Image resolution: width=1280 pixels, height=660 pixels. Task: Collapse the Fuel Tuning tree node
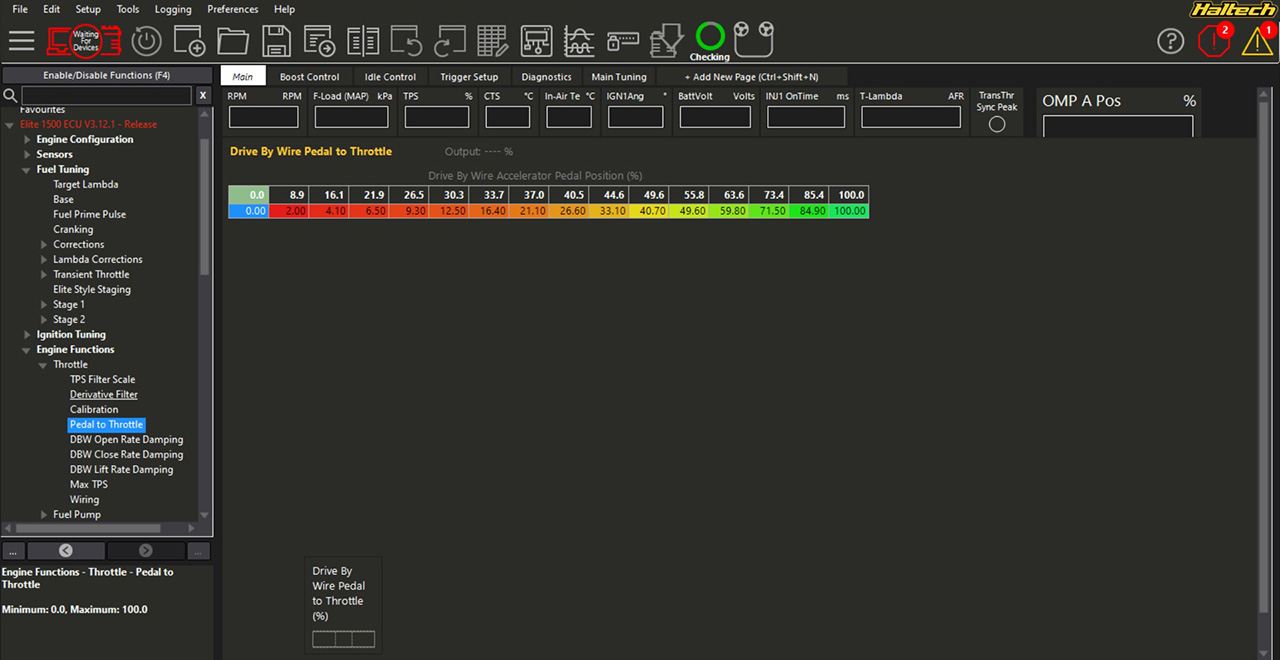coord(28,170)
